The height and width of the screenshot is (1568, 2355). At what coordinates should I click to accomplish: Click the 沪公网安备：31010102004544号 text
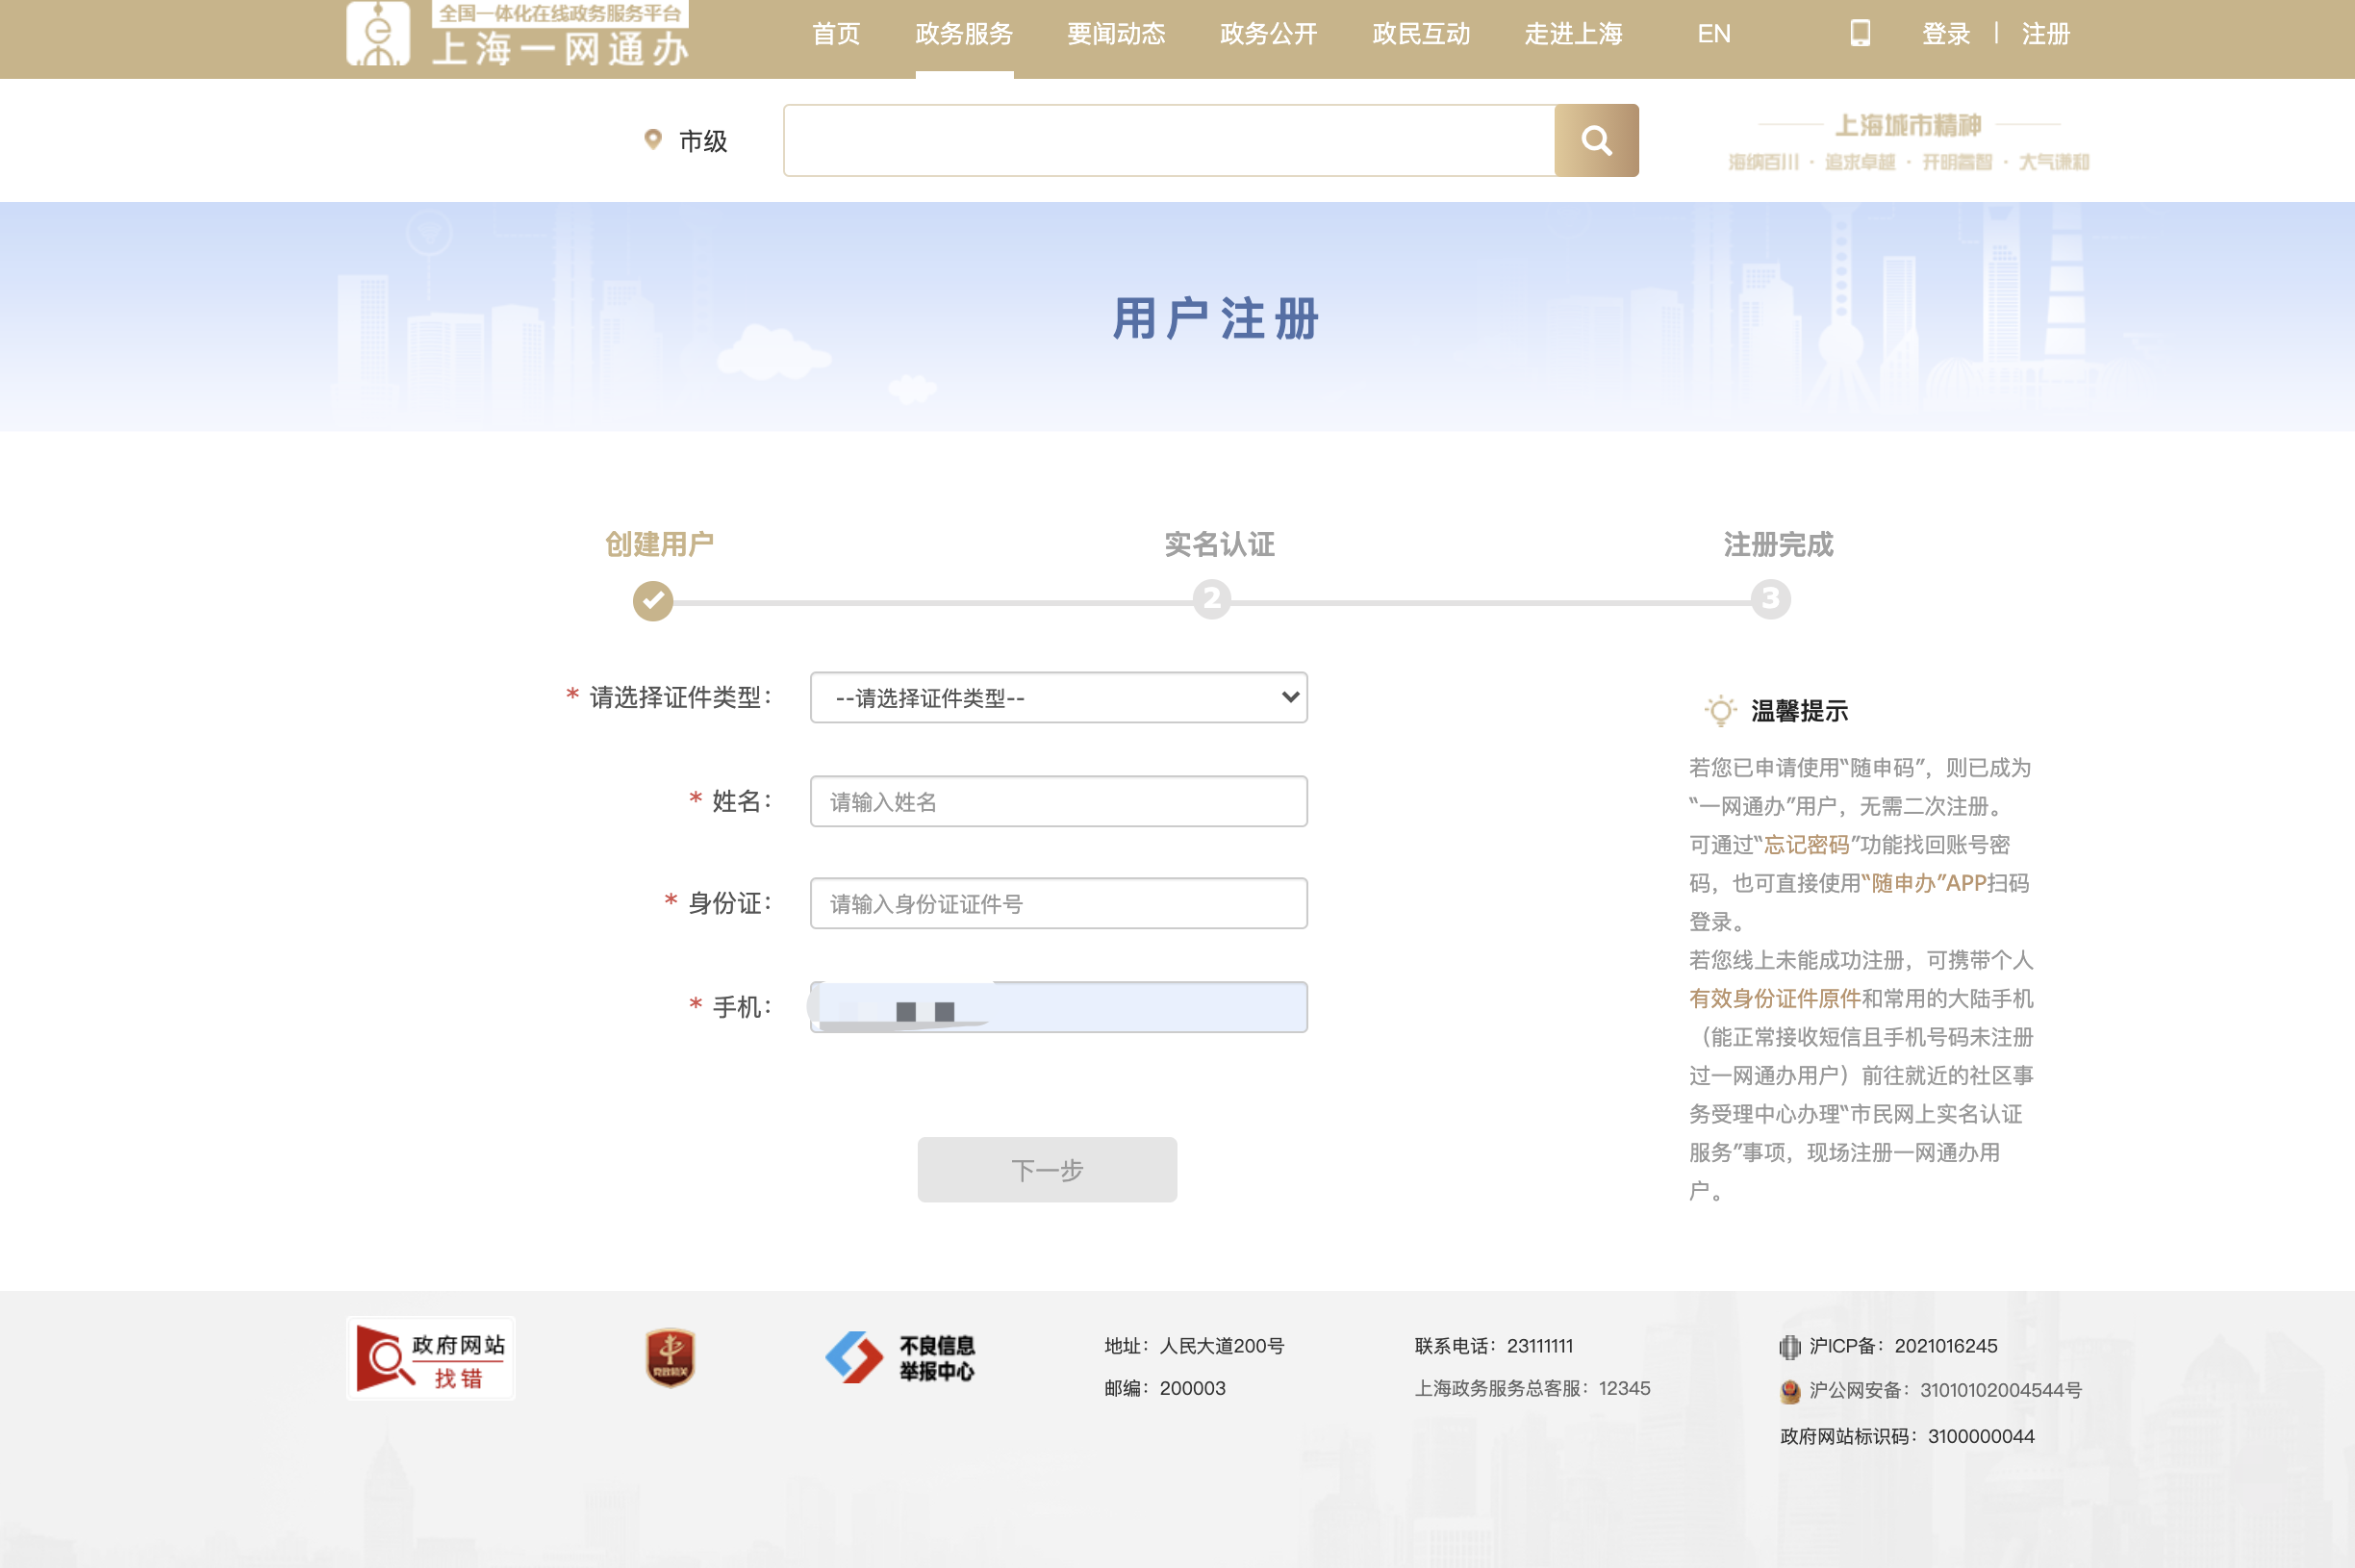point(1945,1391)
